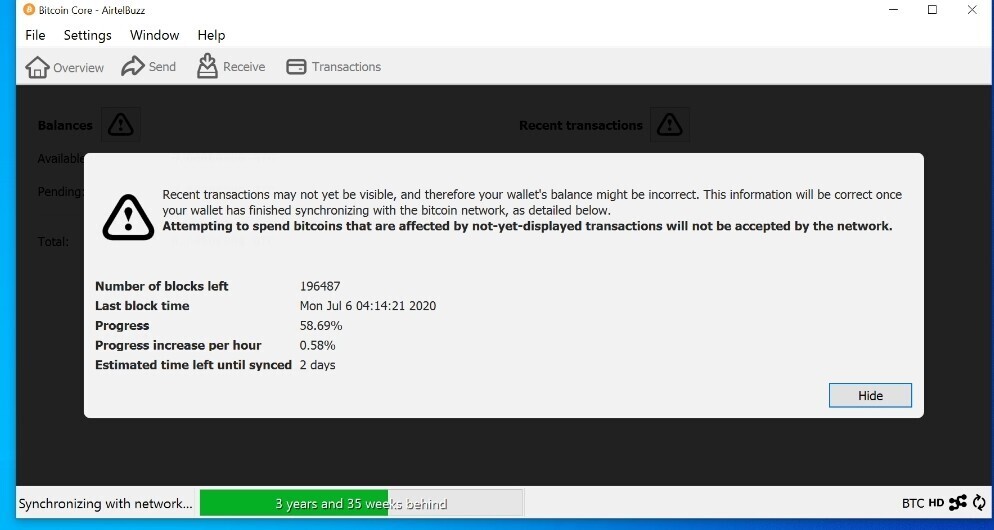
Task: Switch to the Receive tab
Action: pos(231,67)
